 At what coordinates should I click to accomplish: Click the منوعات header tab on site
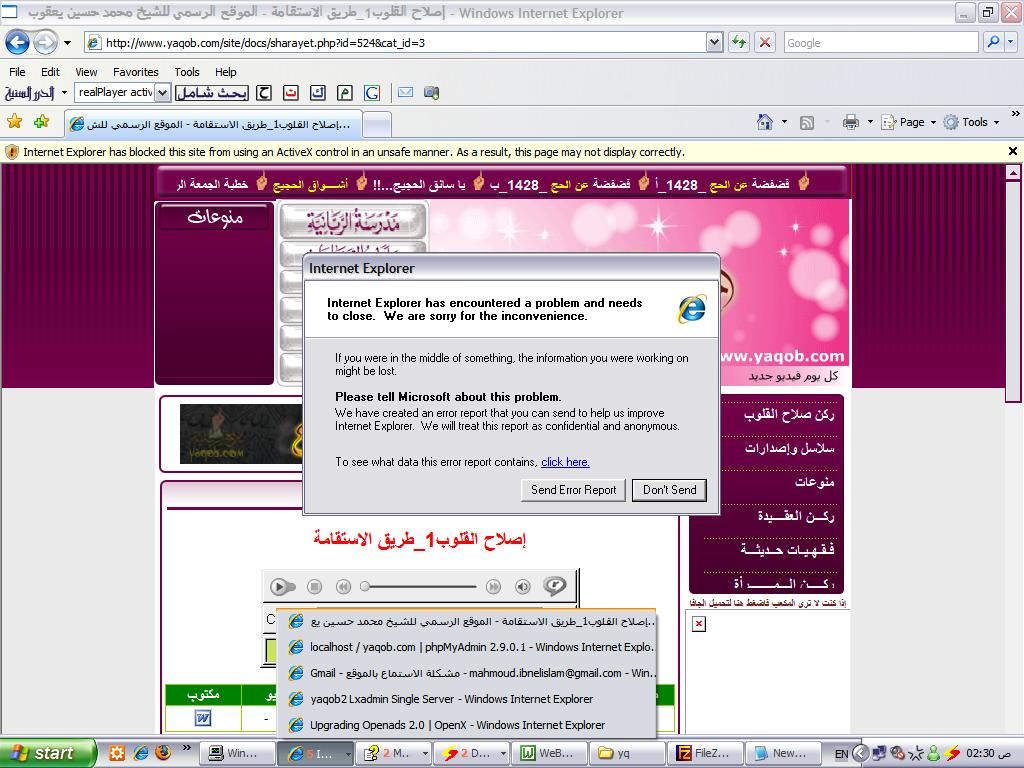(x=215, y=217)
